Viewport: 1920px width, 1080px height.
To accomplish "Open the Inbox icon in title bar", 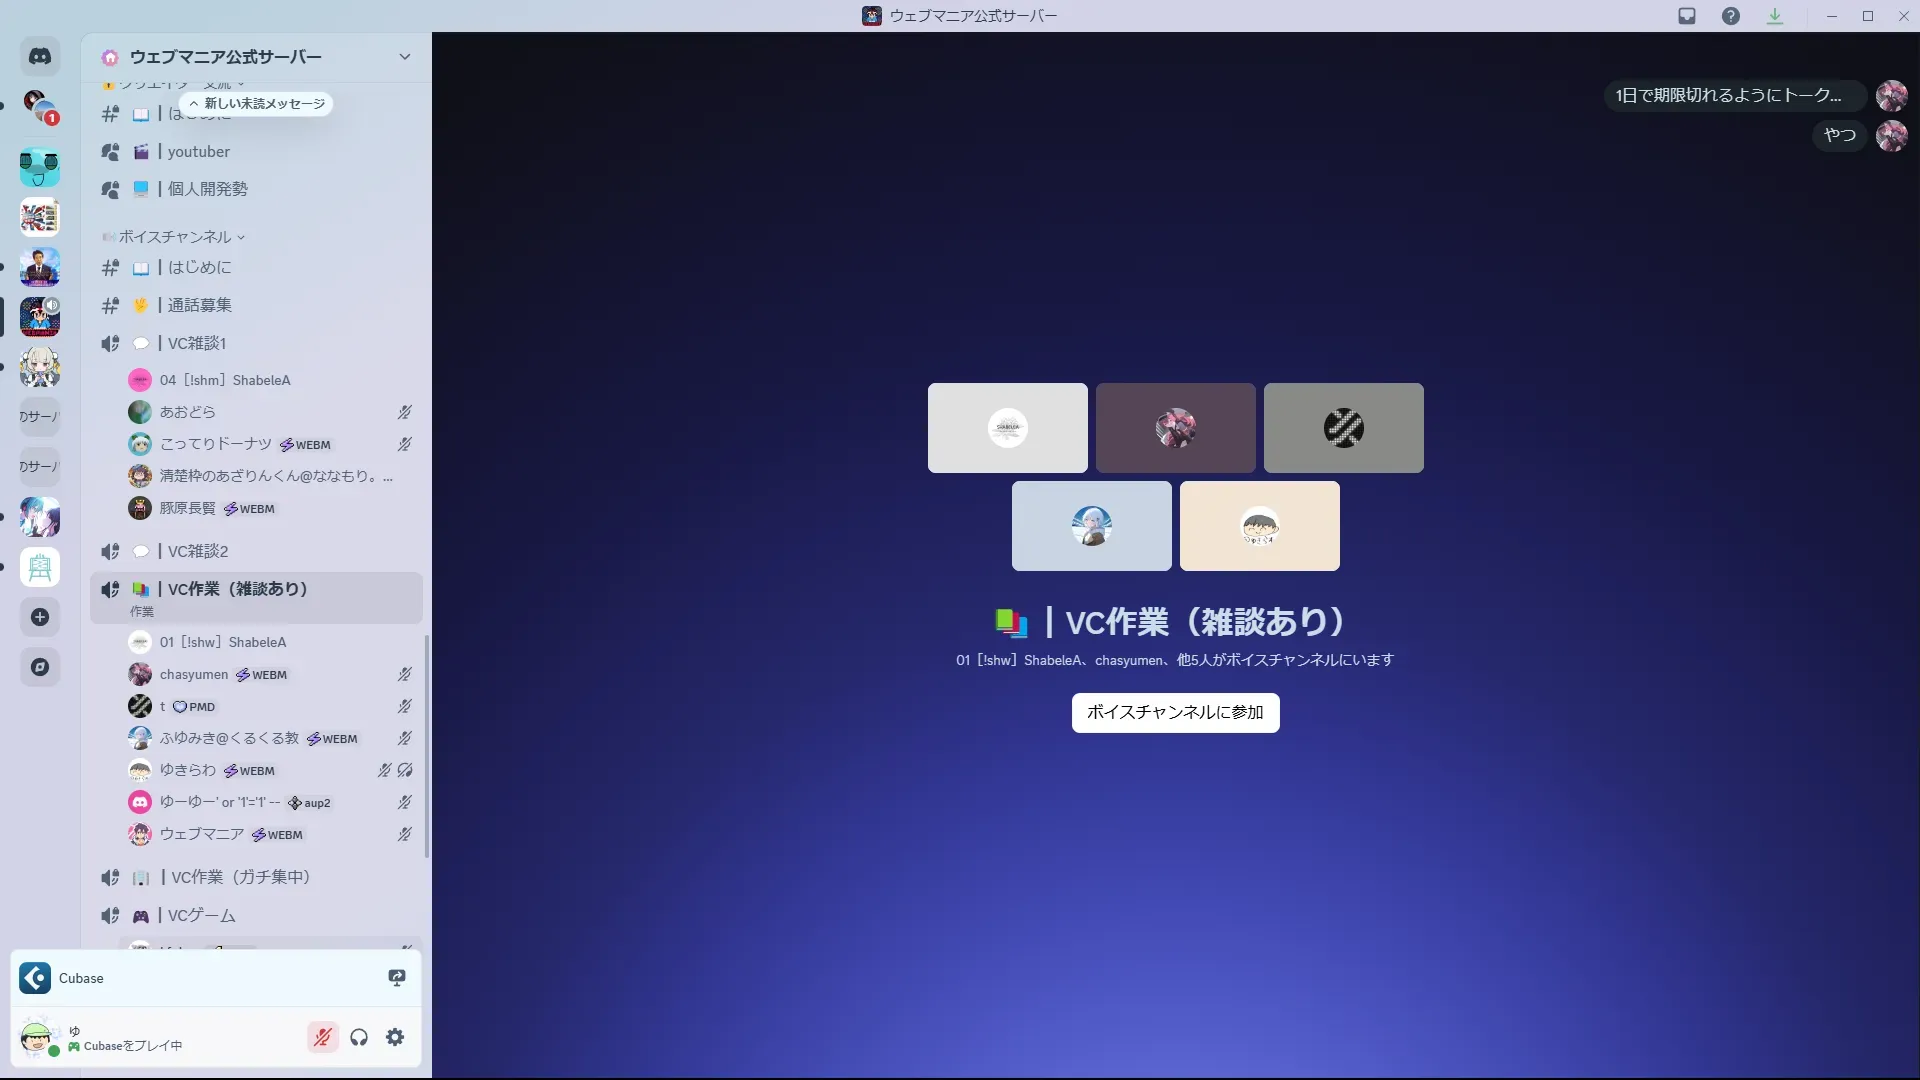I will [x=1687, y=16].
